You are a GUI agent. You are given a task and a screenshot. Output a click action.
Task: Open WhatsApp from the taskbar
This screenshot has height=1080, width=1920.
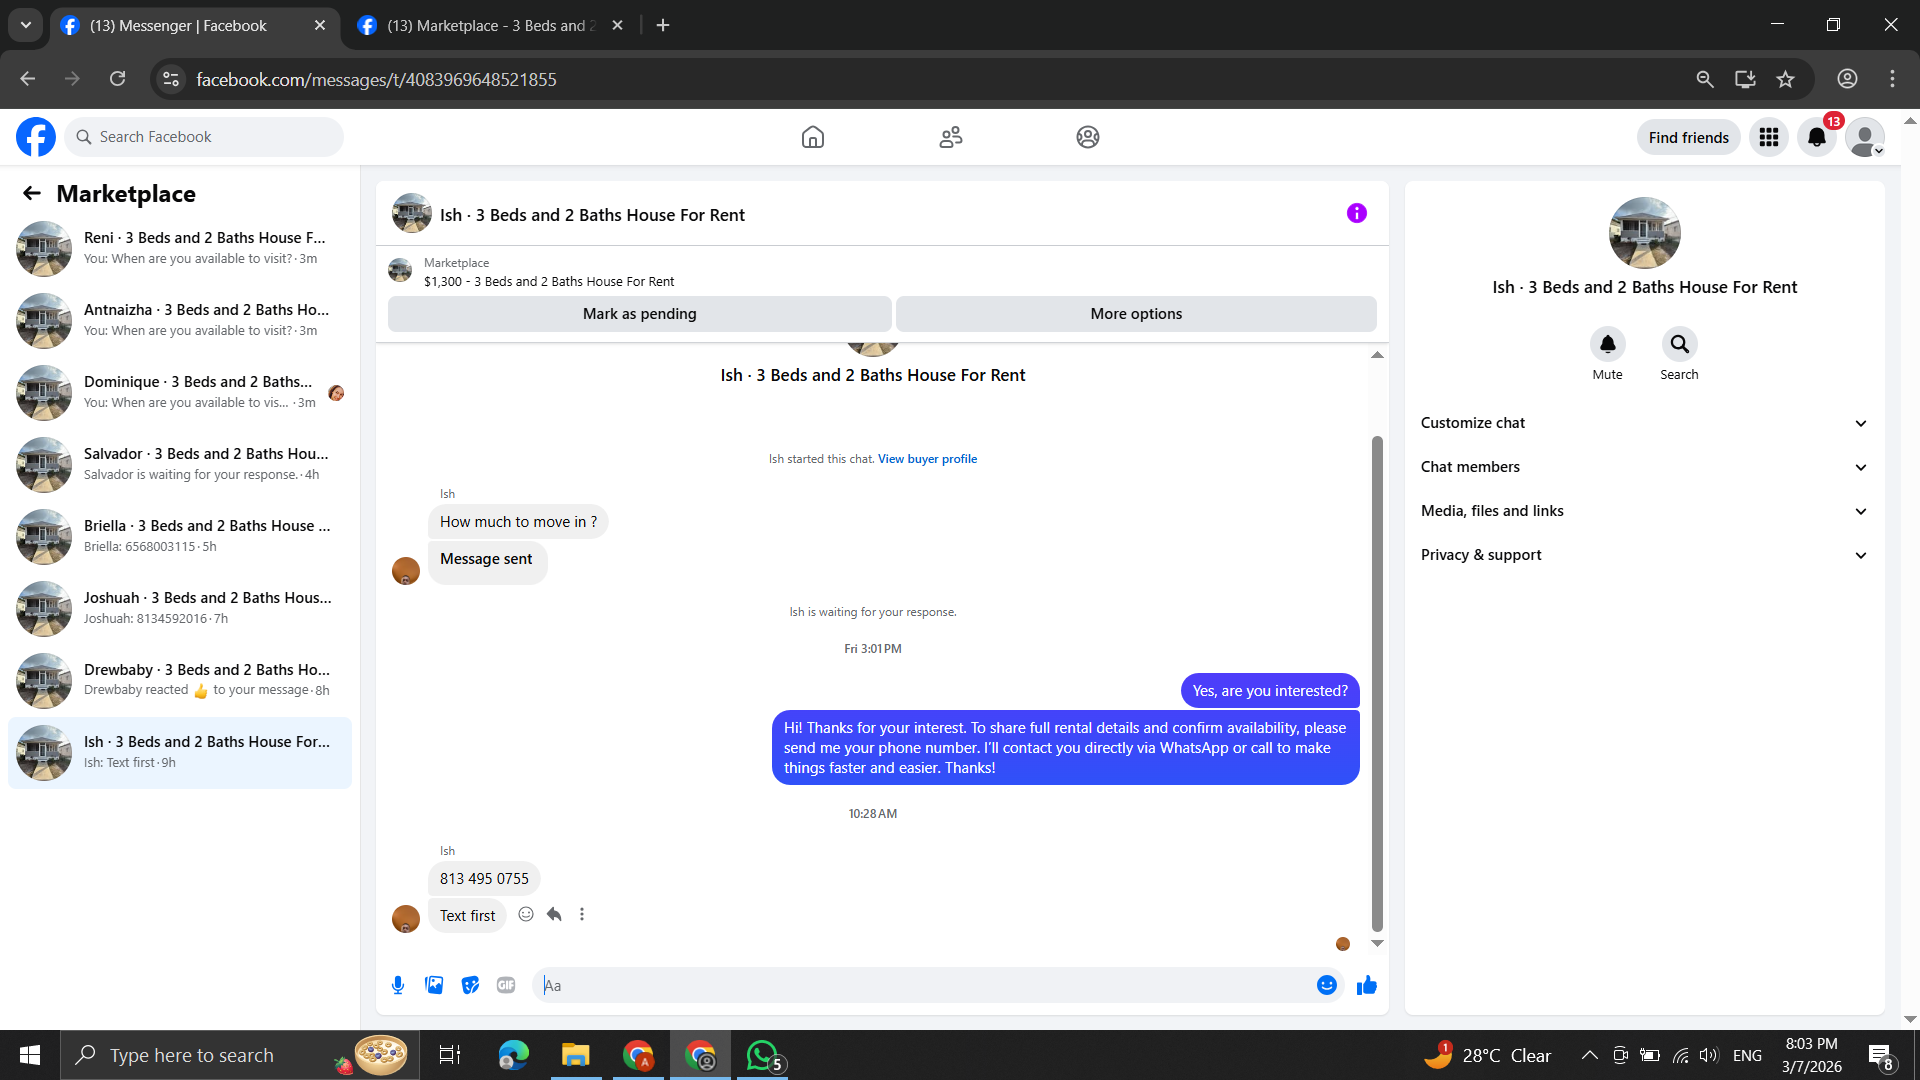tap(764, 1055)
